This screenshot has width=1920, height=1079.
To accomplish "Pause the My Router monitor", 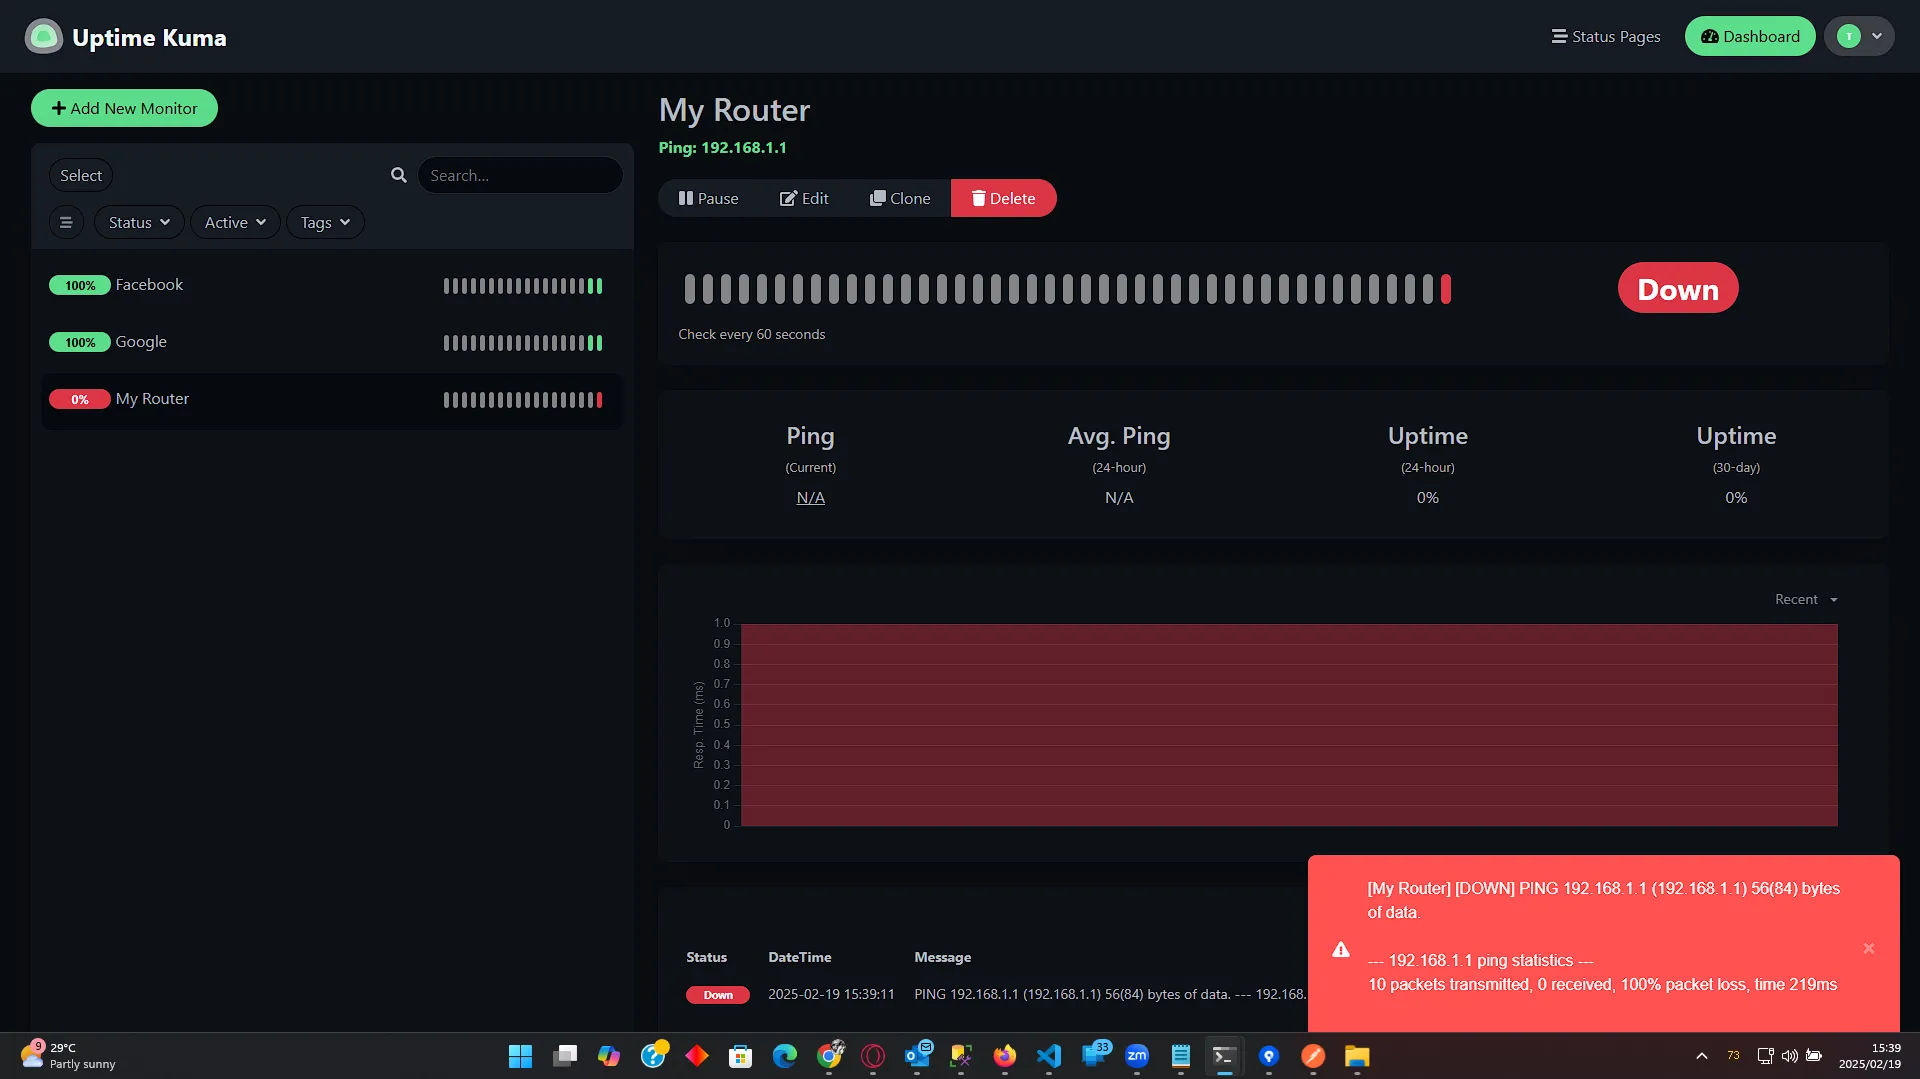I will click(708, 198).
